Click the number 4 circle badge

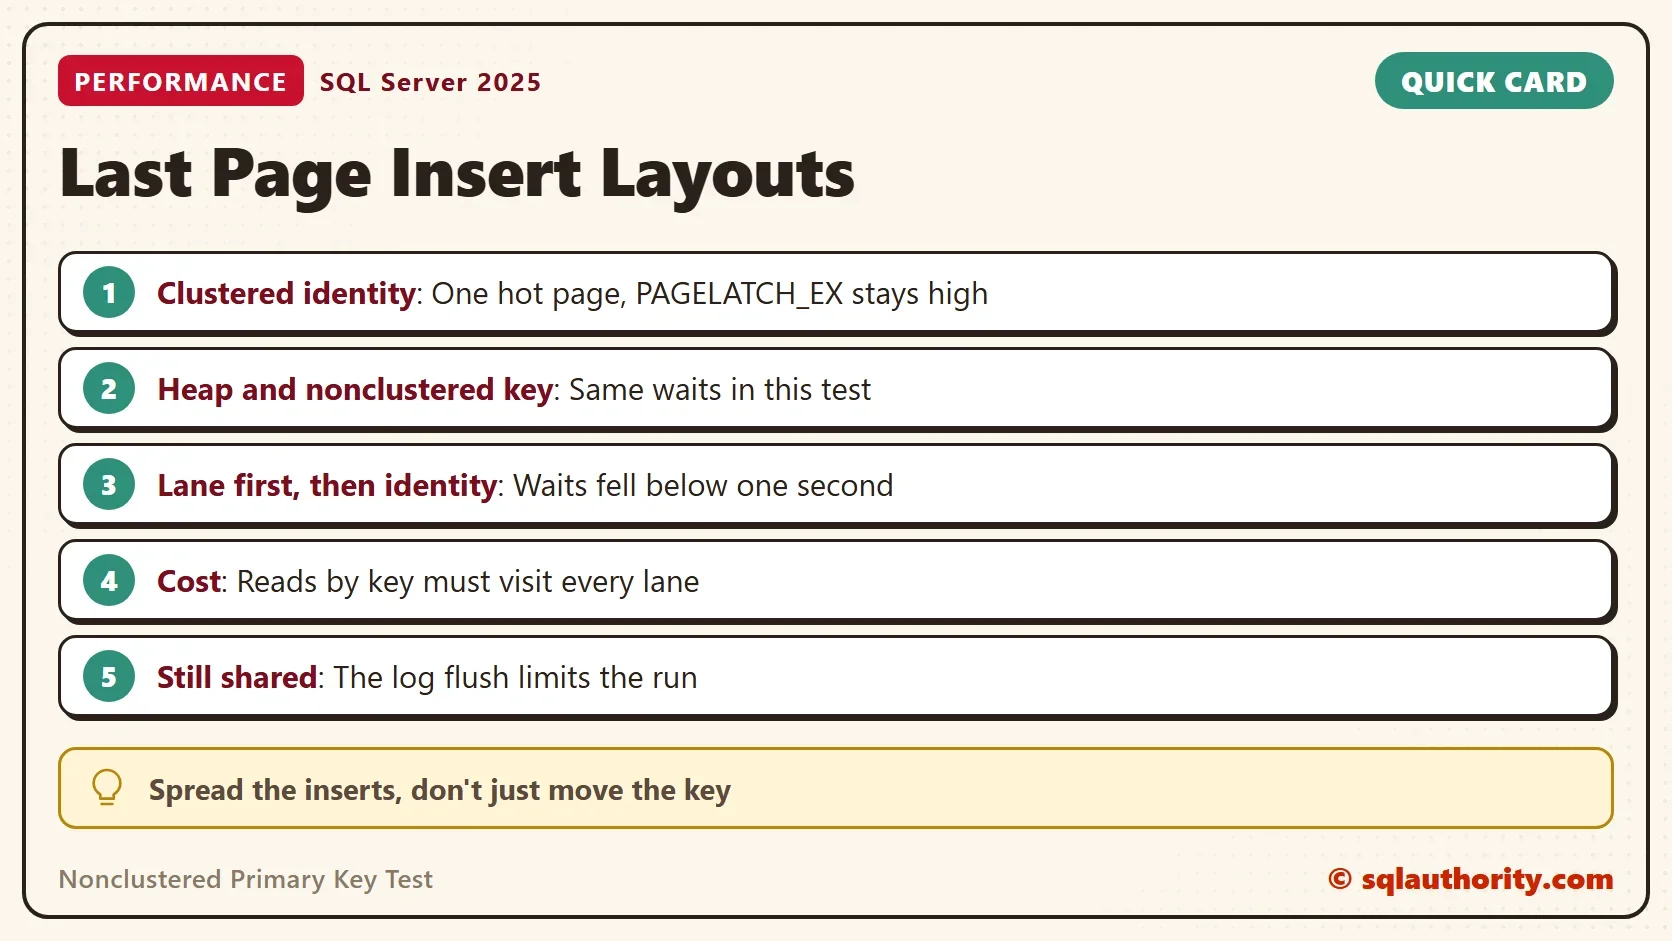[109, 581]
